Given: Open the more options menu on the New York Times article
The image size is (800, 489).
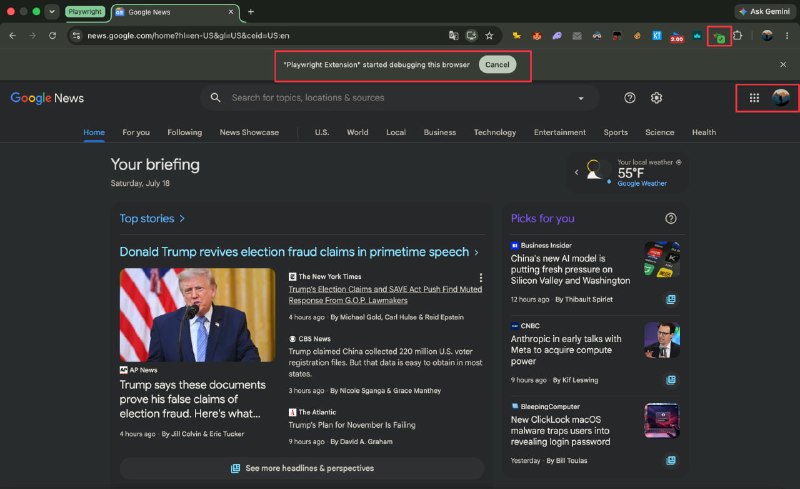Looking at the screenshot, I should (481, 278).
